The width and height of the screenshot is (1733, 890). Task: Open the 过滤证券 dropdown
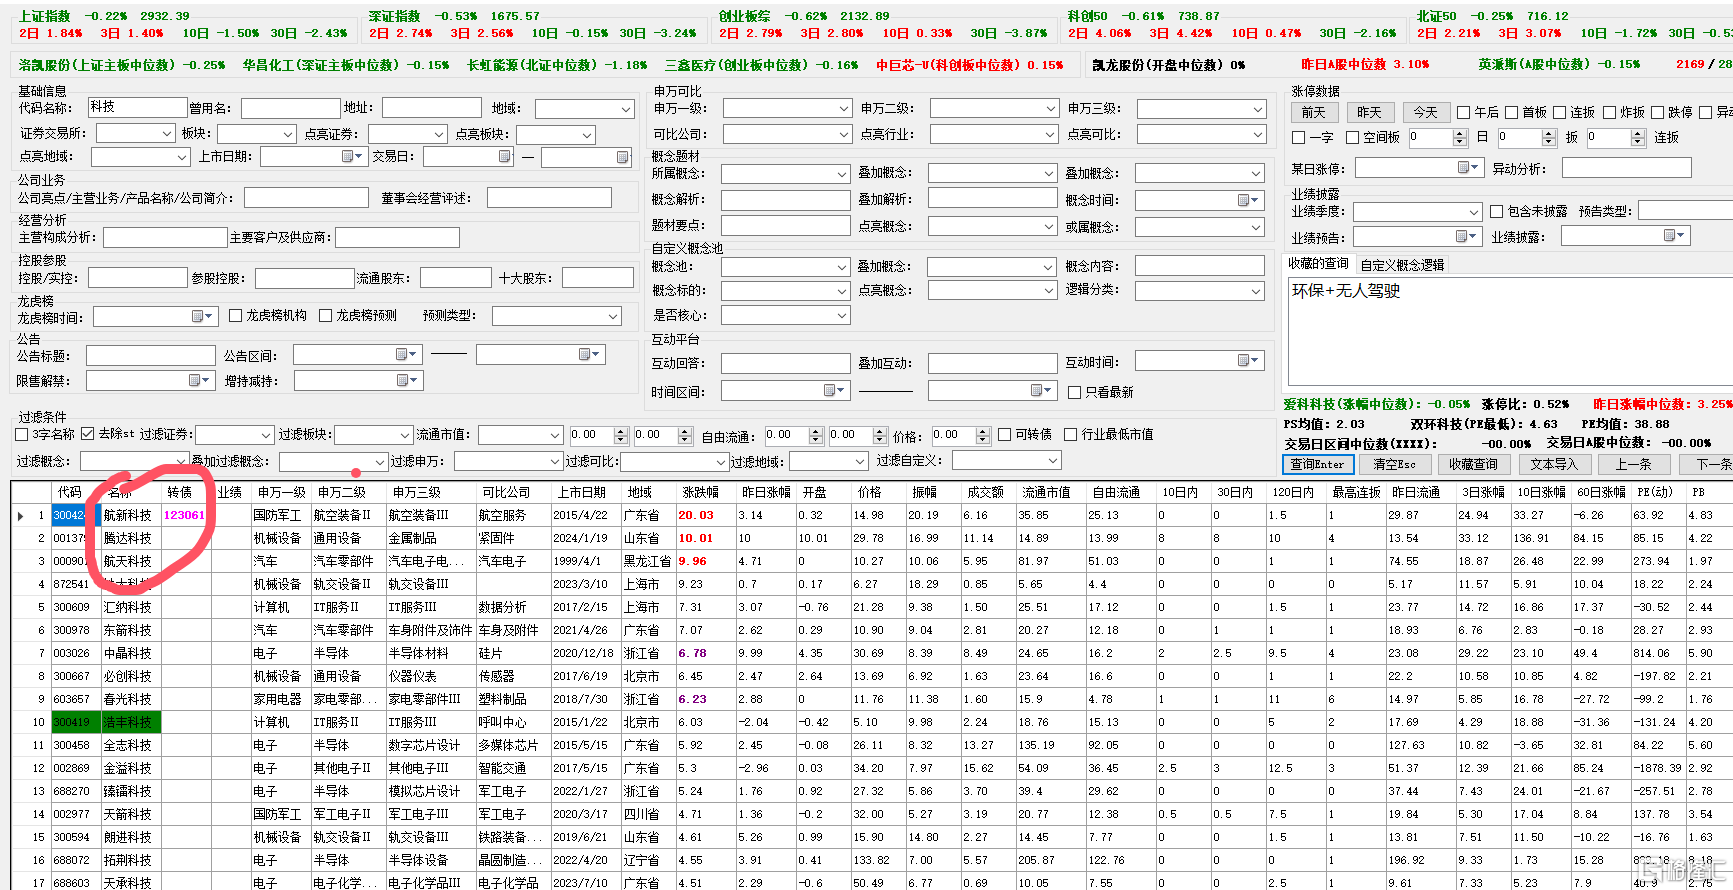264,435
